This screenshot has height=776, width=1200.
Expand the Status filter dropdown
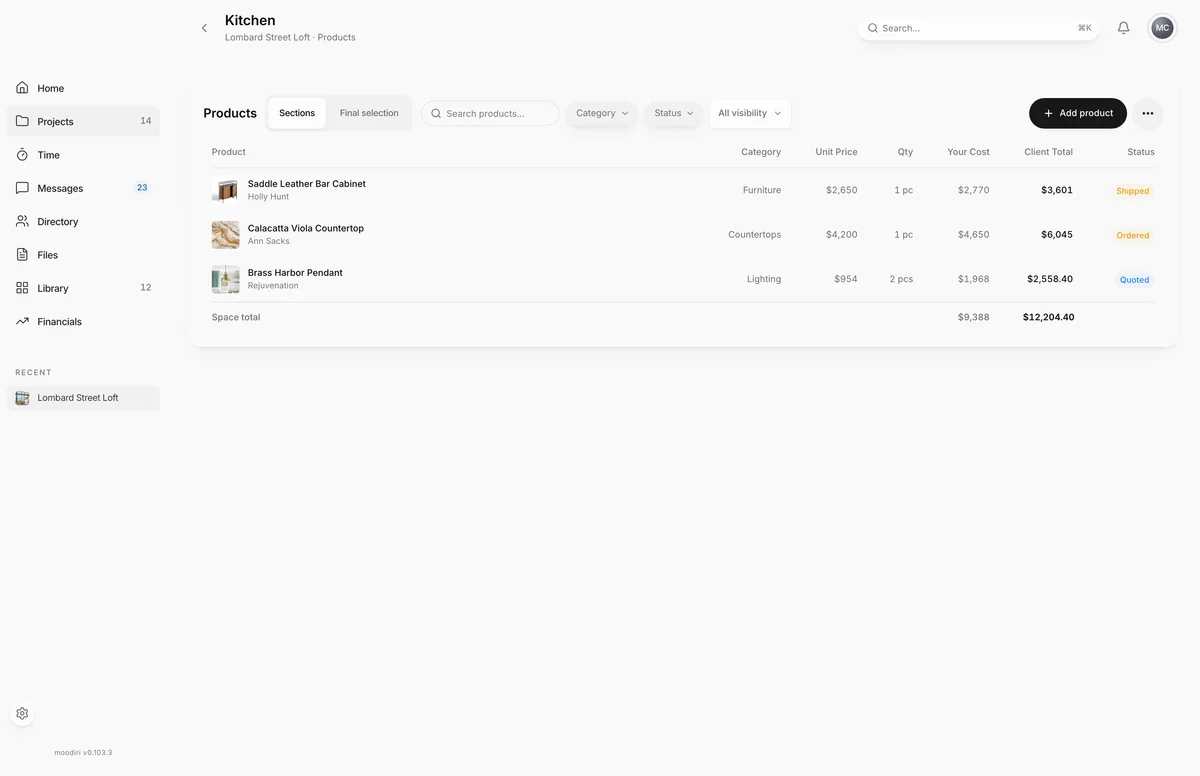coord(674,113)
